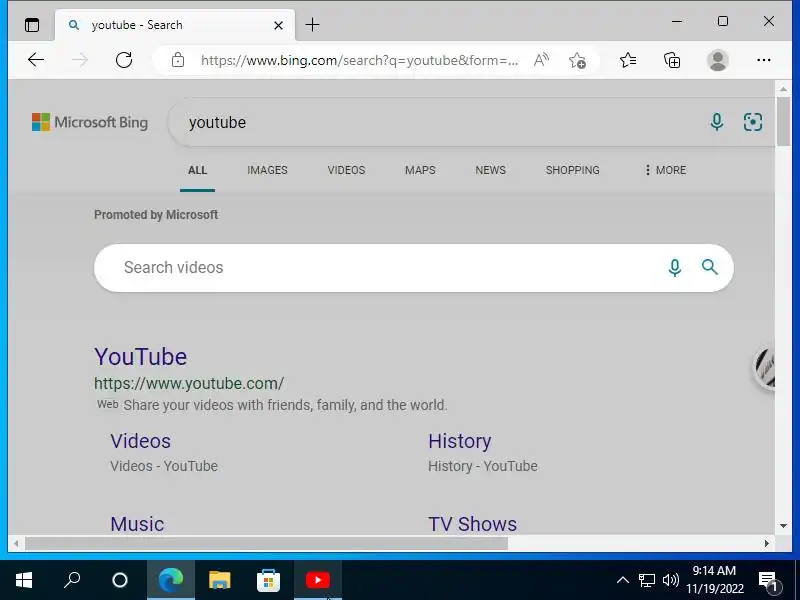The height and width of the screenshot is (600, 800).
Task: Click the Promoted by Microsoft label
Action: 156,215
